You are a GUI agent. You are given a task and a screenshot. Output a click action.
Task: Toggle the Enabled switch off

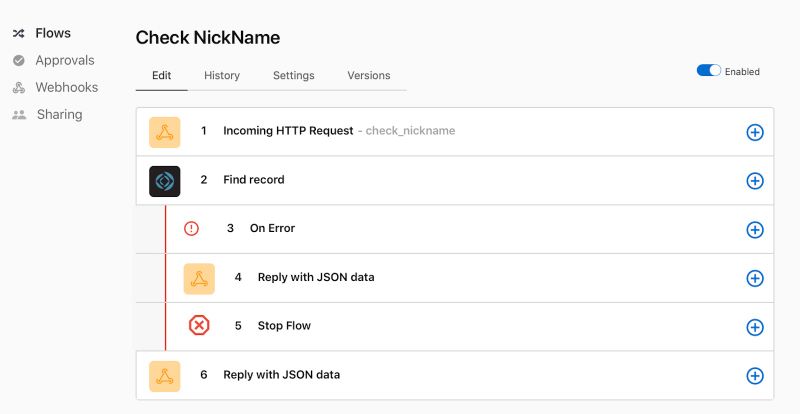pyautogui.click(x=709, y=70)
